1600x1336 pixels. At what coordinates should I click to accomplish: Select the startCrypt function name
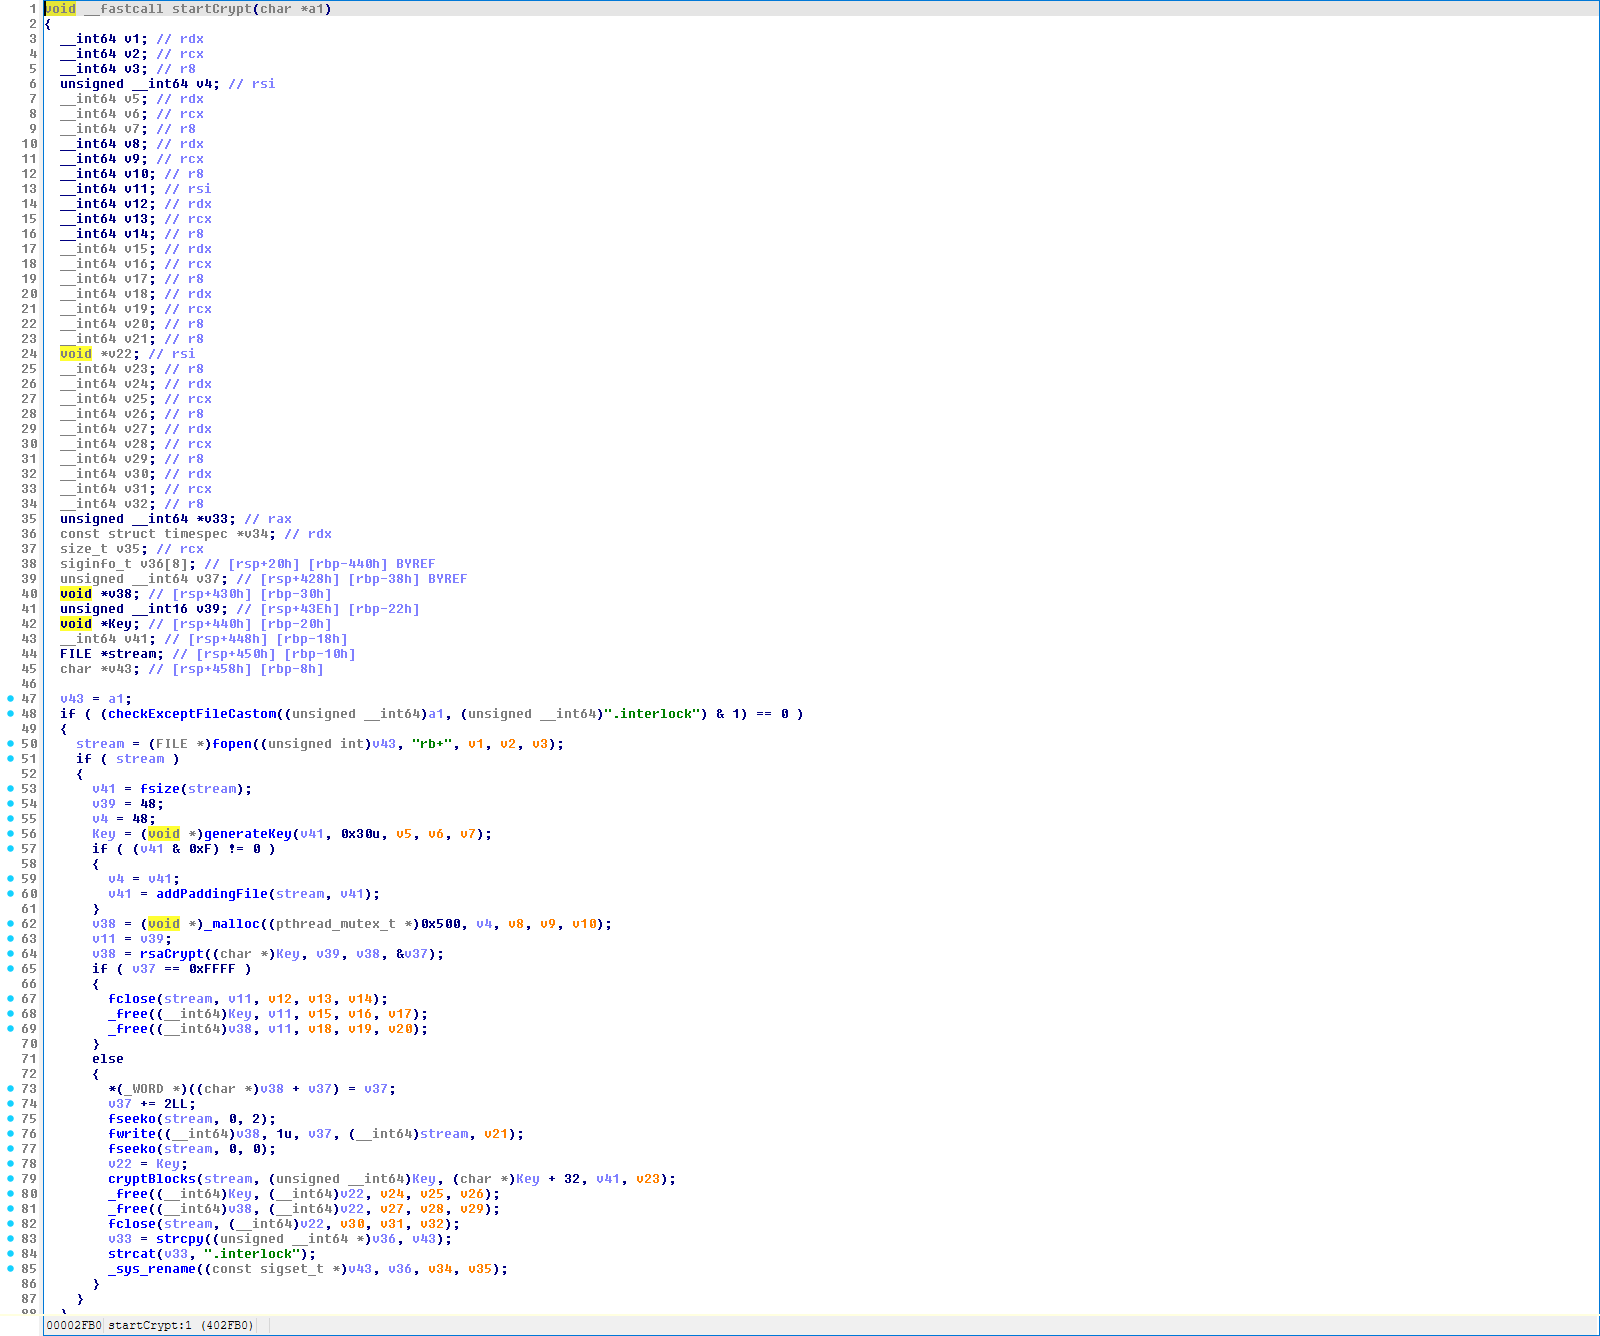tap(212, 9)
